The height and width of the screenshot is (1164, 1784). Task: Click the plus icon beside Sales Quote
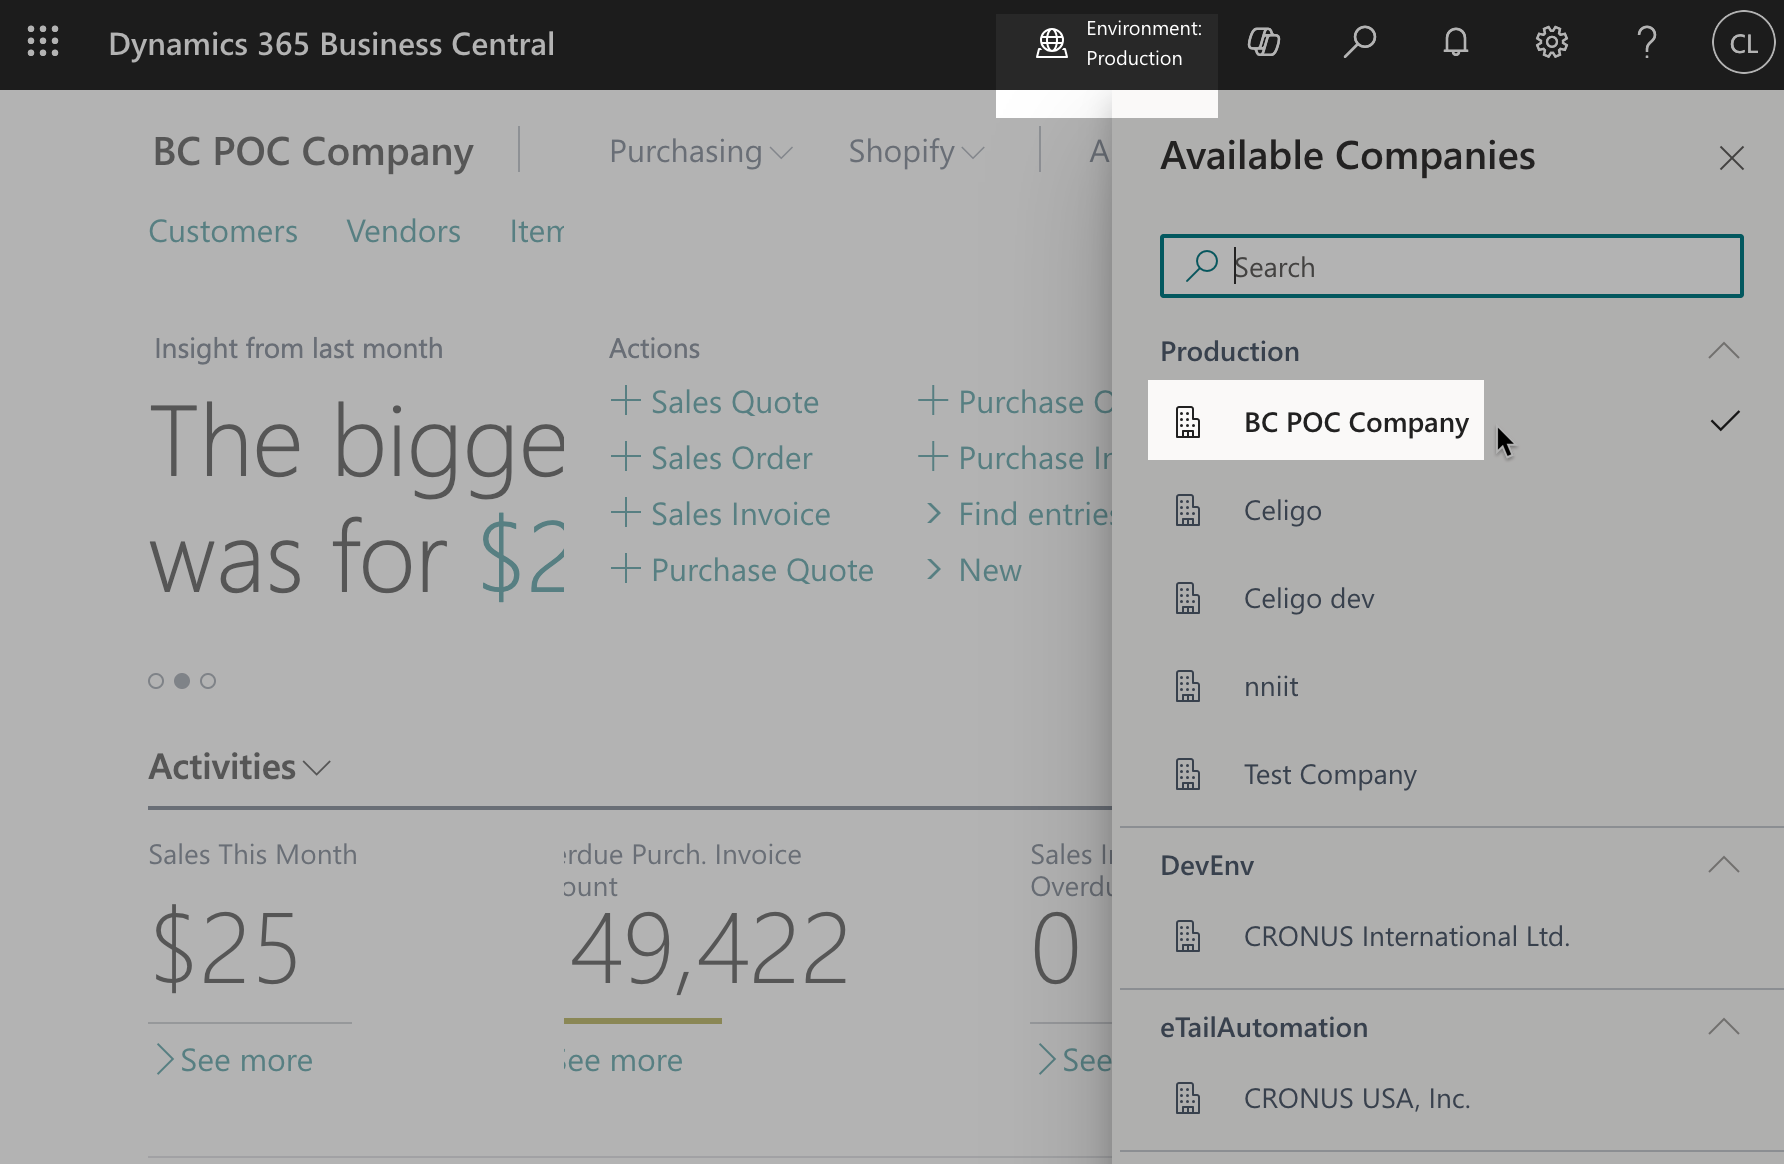[626, 401]
